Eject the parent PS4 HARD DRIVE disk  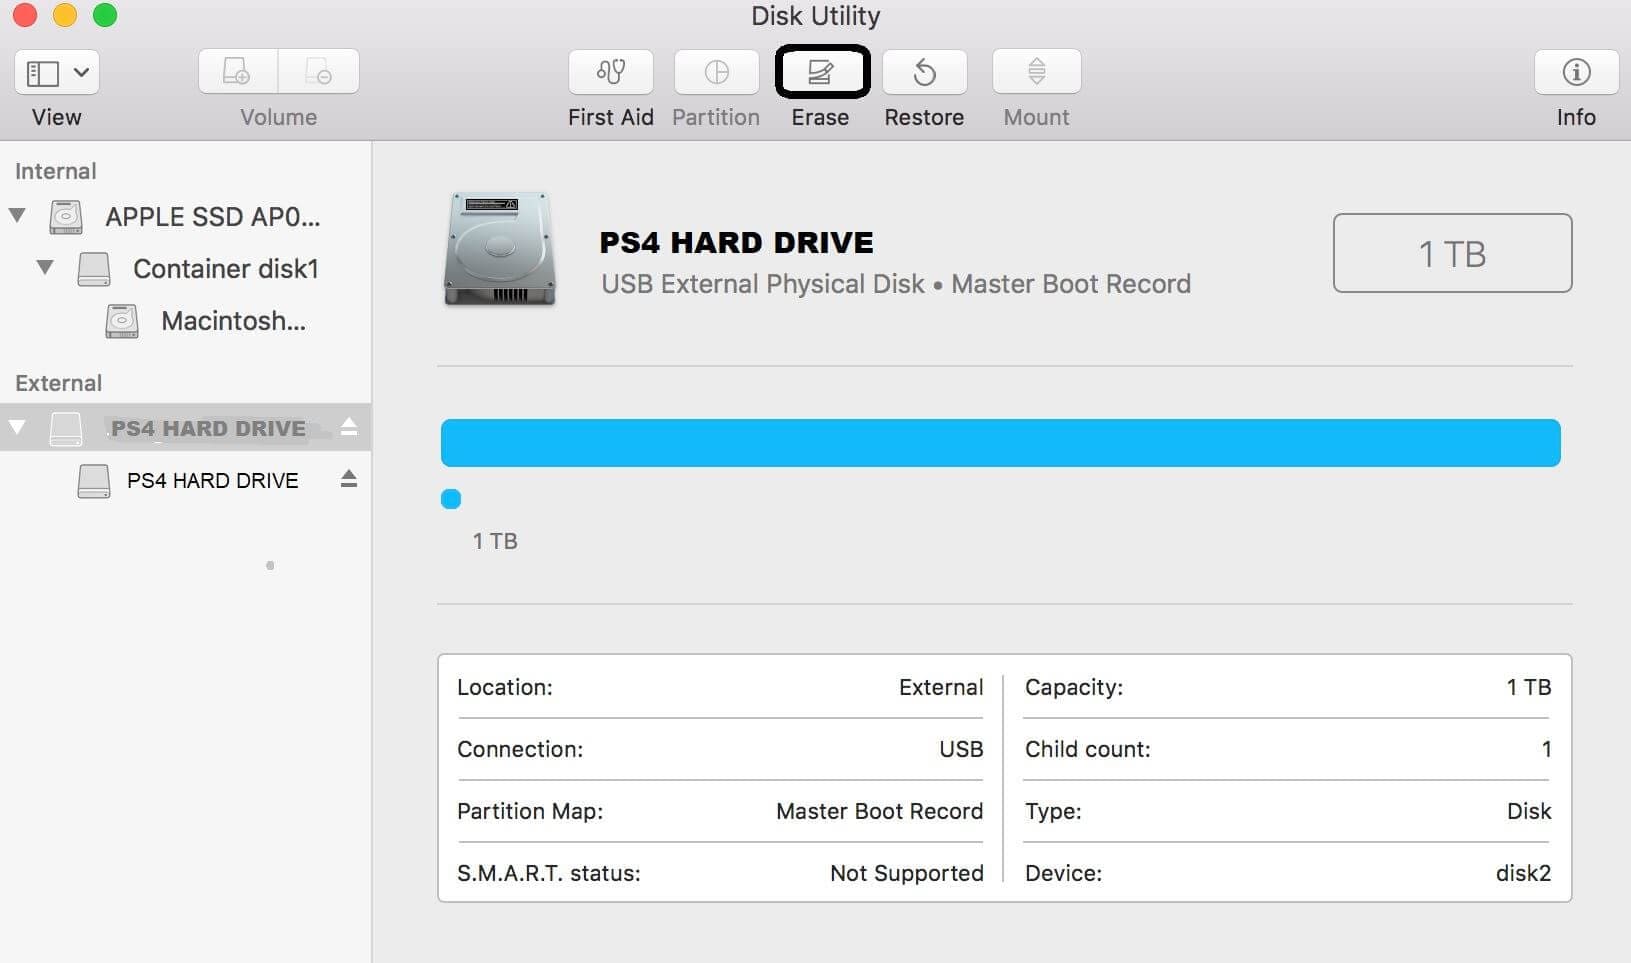coord(349,427)
